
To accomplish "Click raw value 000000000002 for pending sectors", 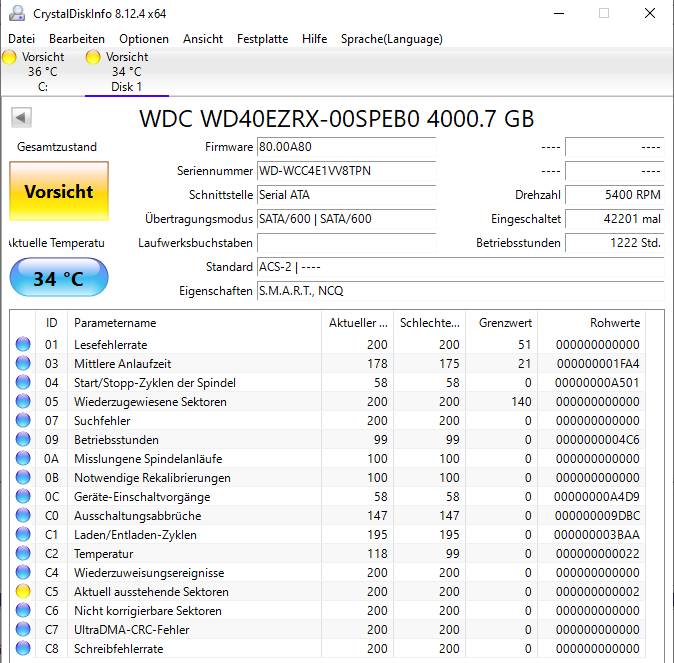I will pos(597,592).
